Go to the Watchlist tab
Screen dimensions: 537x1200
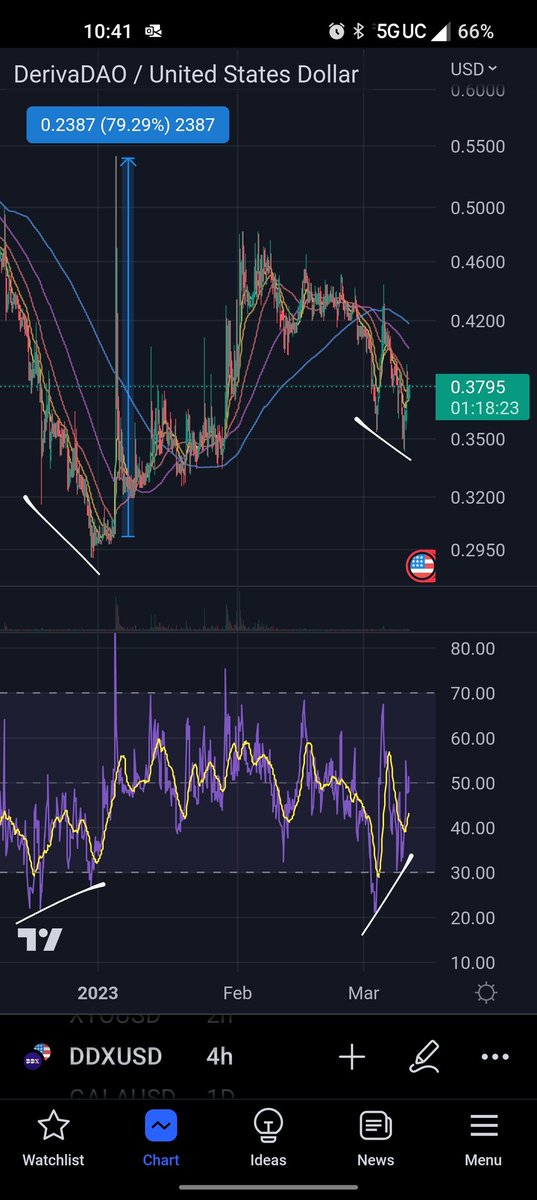point(53,1139)
